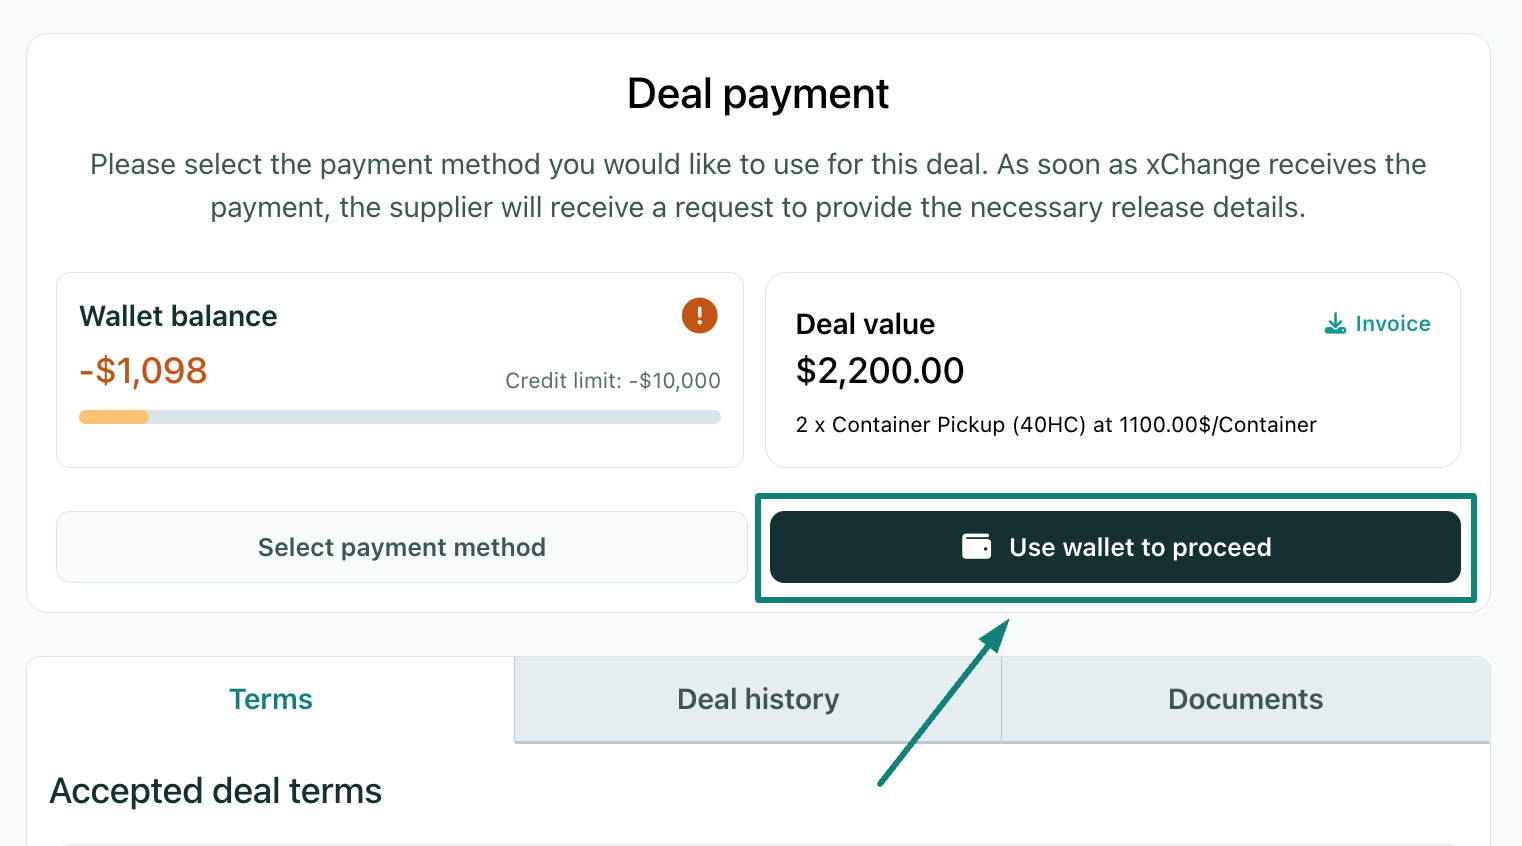This screenshot has width=1522, height=846.
Task: View the Documents tab
Action: click(x=1245, y=699)
